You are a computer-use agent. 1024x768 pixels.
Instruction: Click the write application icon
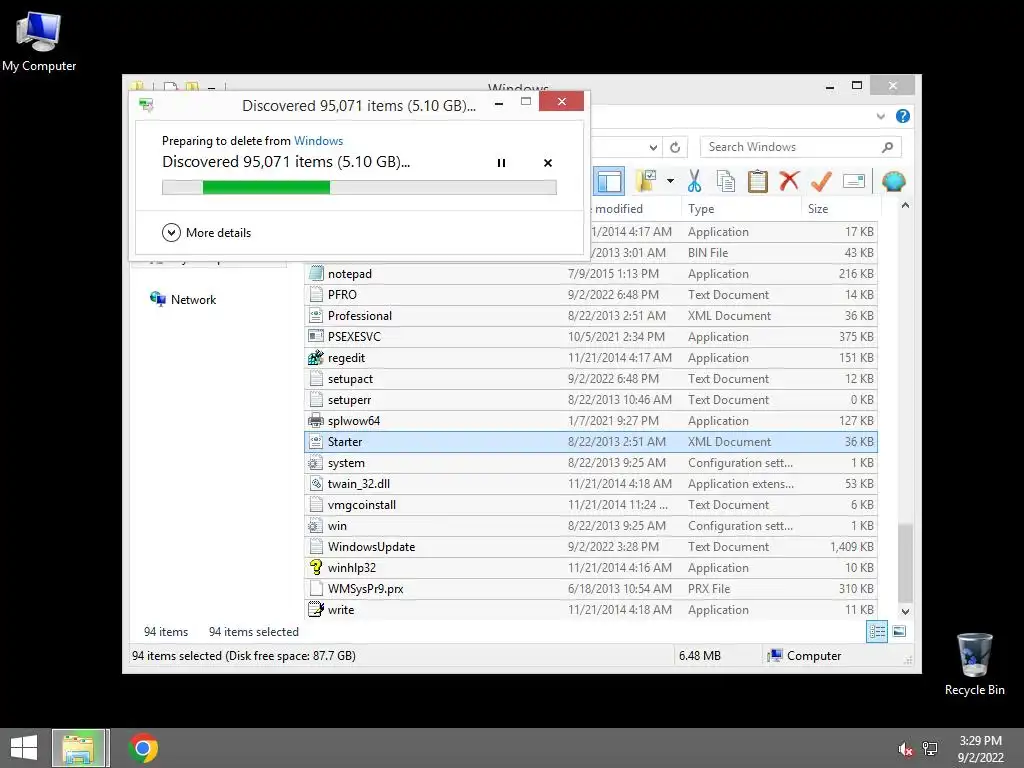point(316,609)
